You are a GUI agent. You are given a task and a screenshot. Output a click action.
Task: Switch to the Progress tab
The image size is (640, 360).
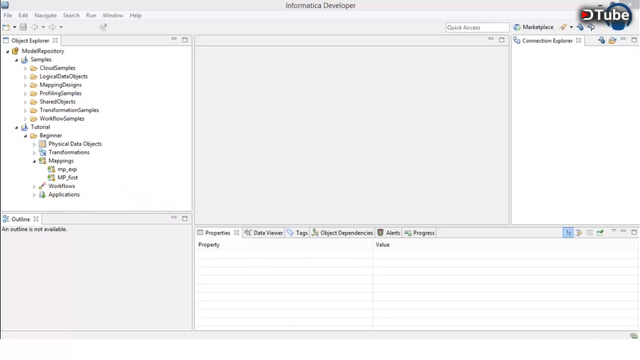tap(420, 233)
